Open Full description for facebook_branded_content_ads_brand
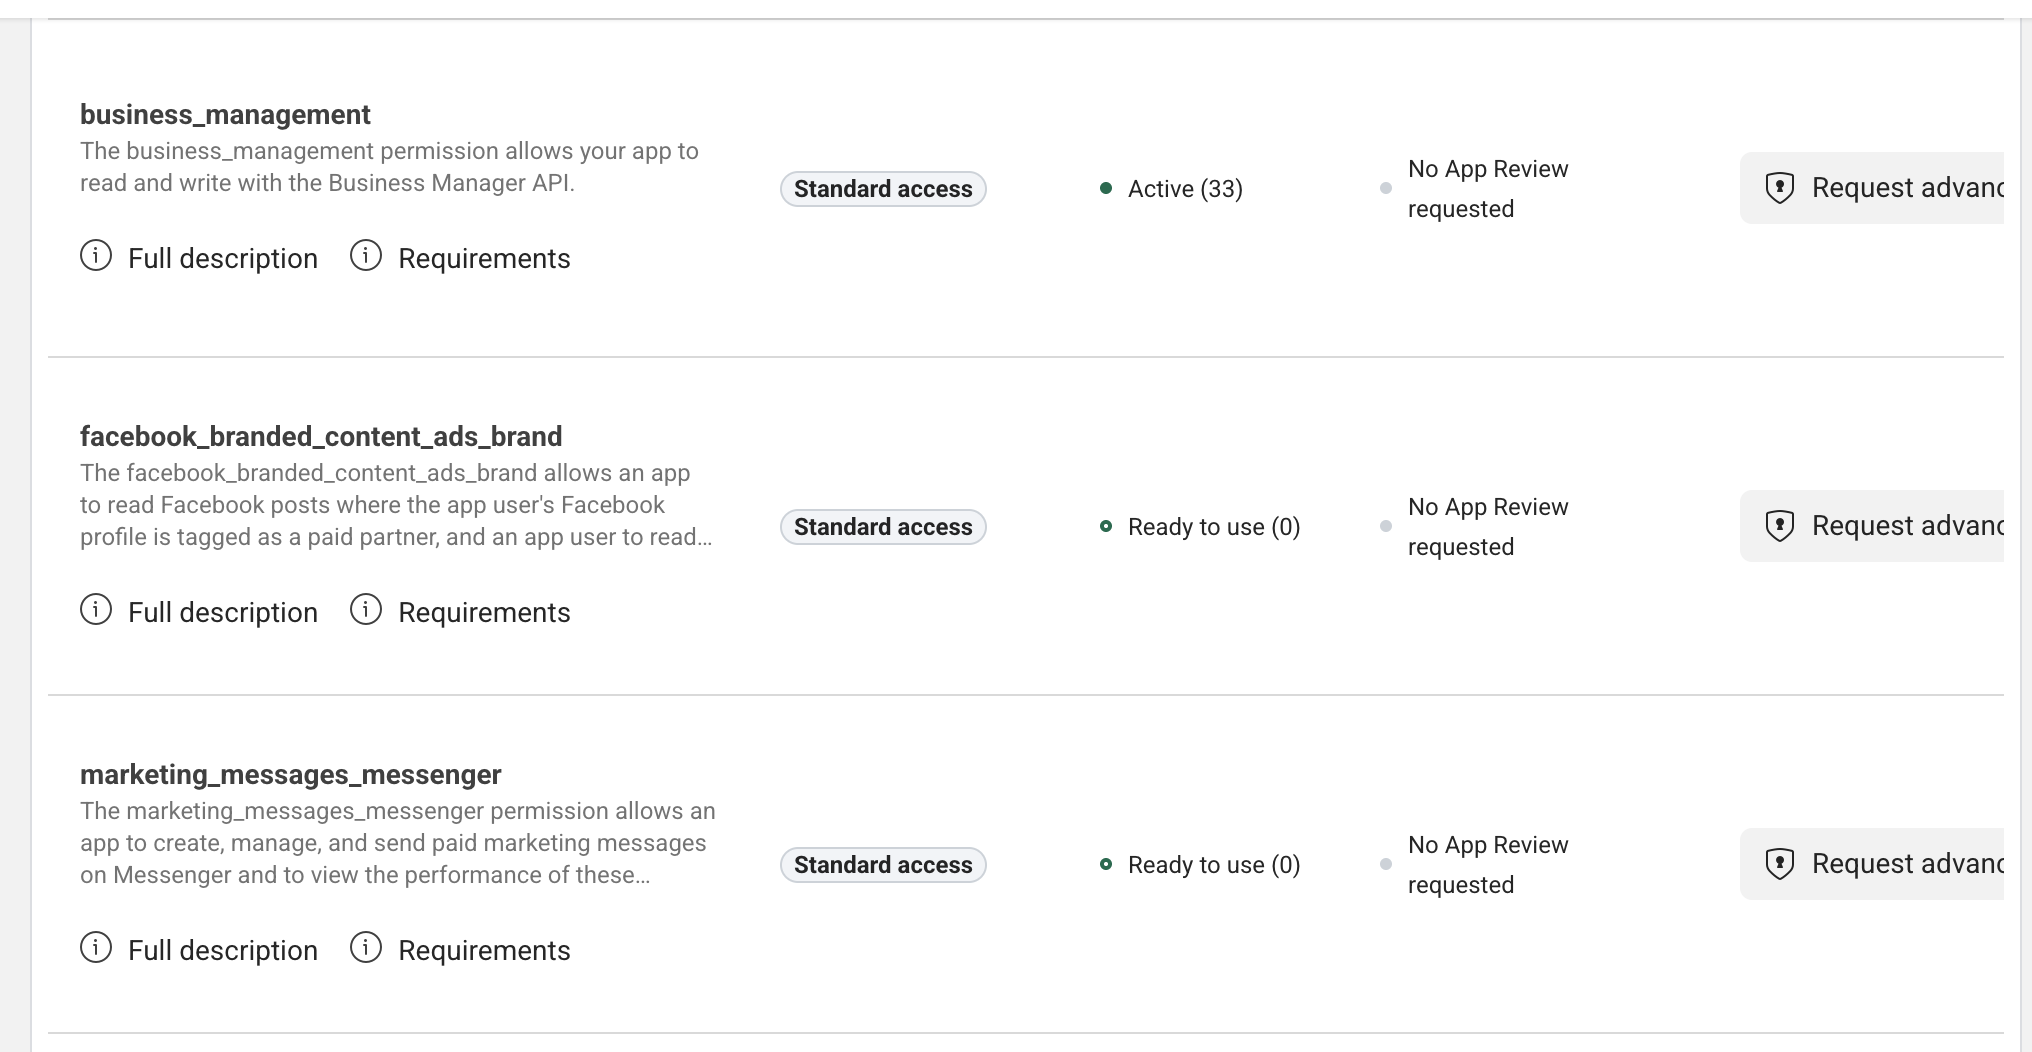 coord(222,613)
